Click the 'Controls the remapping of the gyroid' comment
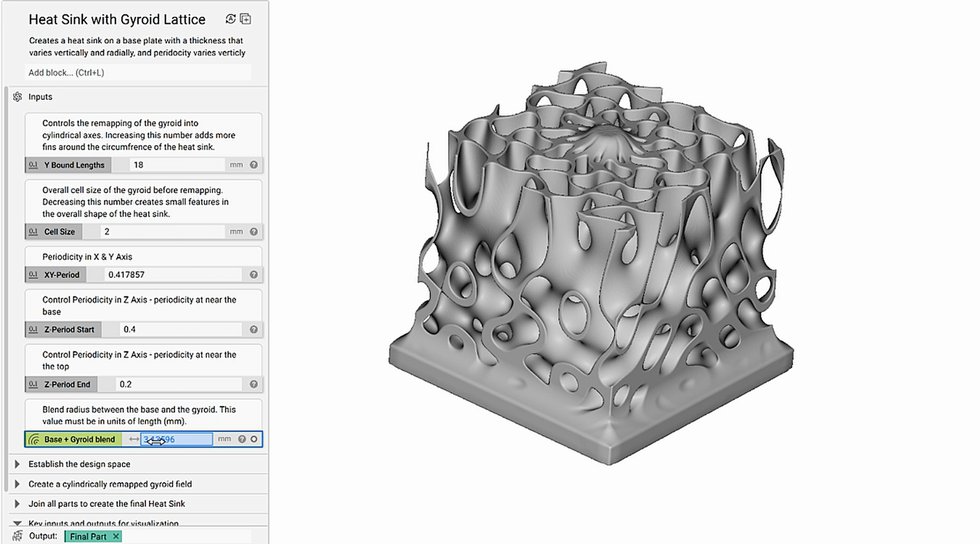 click(x=139, y=135)
